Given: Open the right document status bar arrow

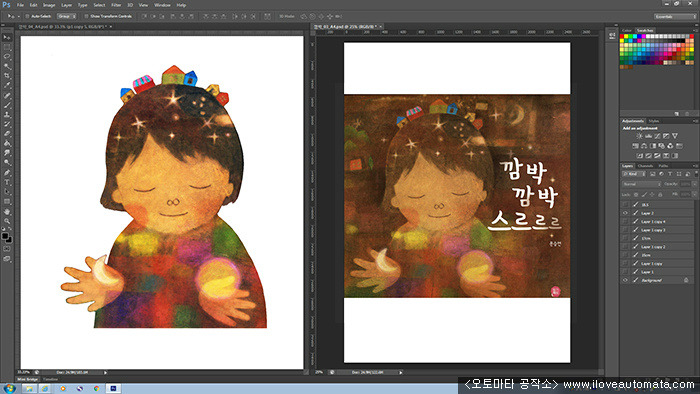Looking at the screenshot, I should (x=400, y=372).
